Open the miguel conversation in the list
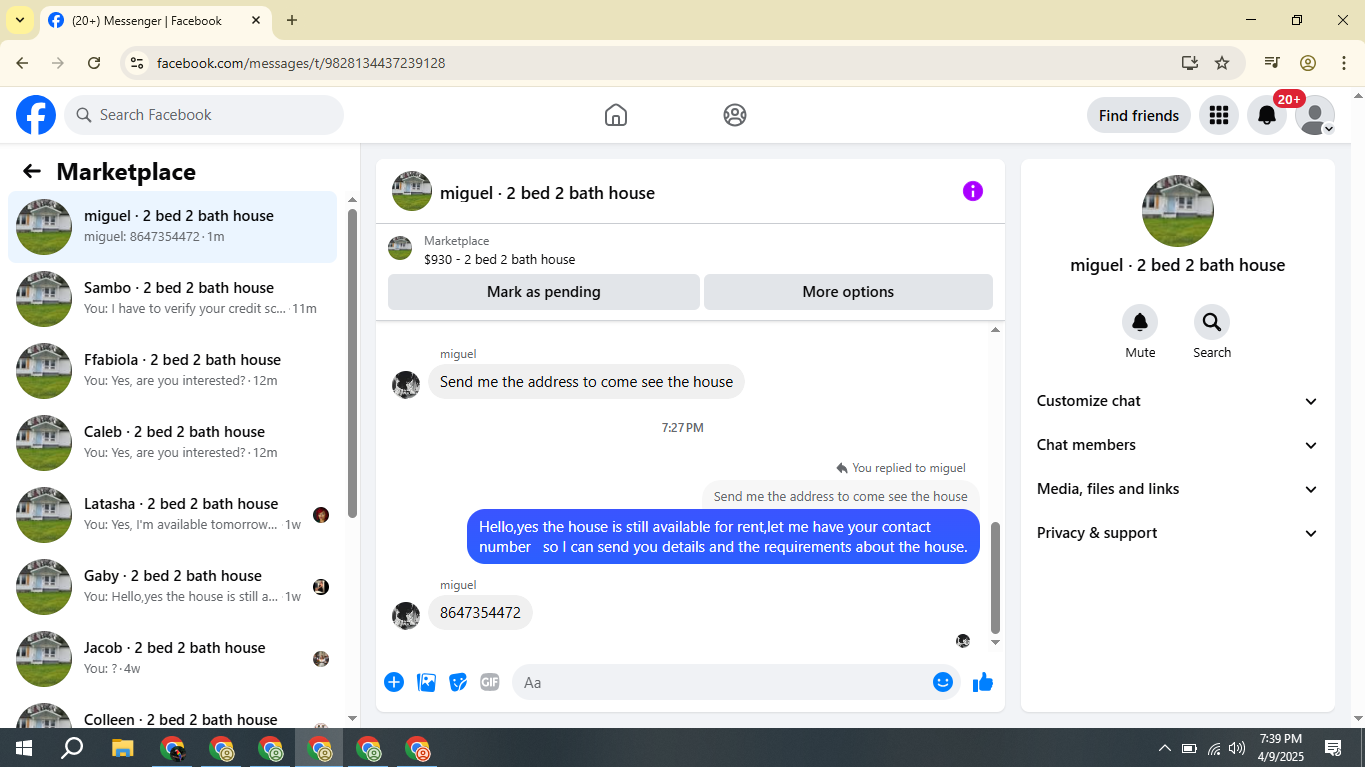Screen dimensions: 1365x767 pos(173,227)
